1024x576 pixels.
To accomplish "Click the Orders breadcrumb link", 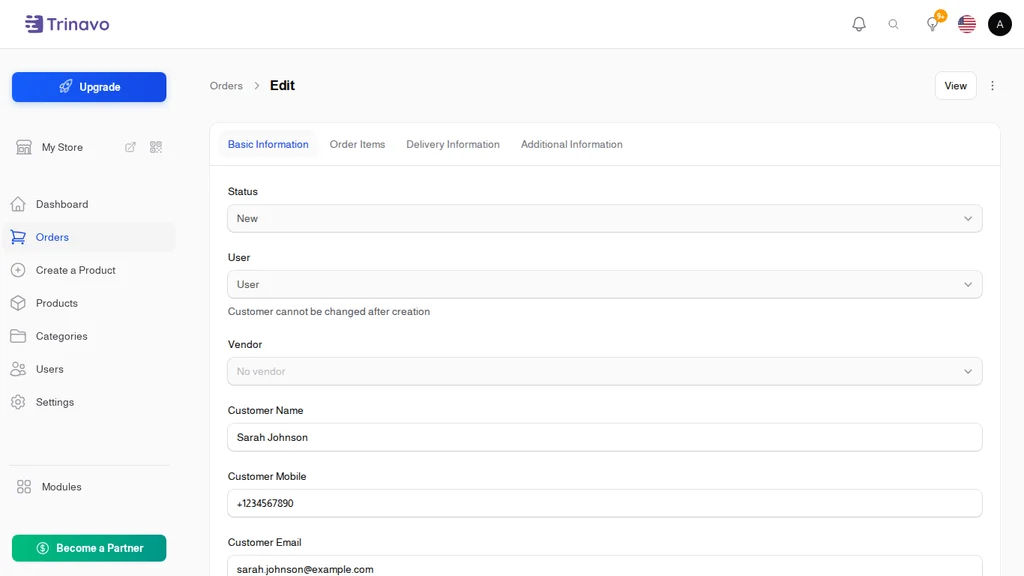I will (x=226, y=86).
